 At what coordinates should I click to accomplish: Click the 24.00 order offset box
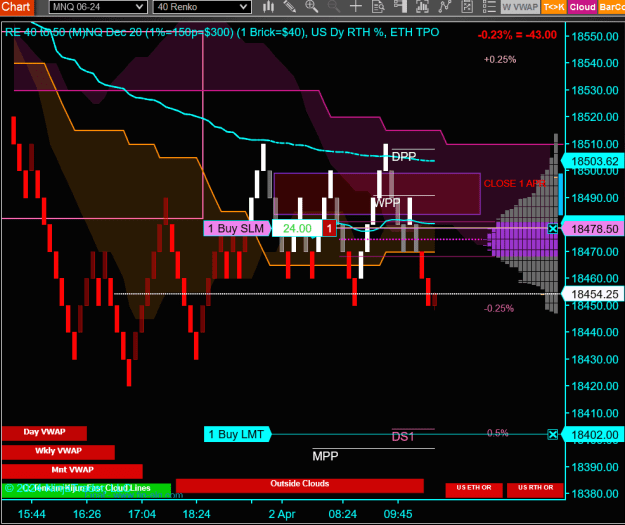pos(297,228)
